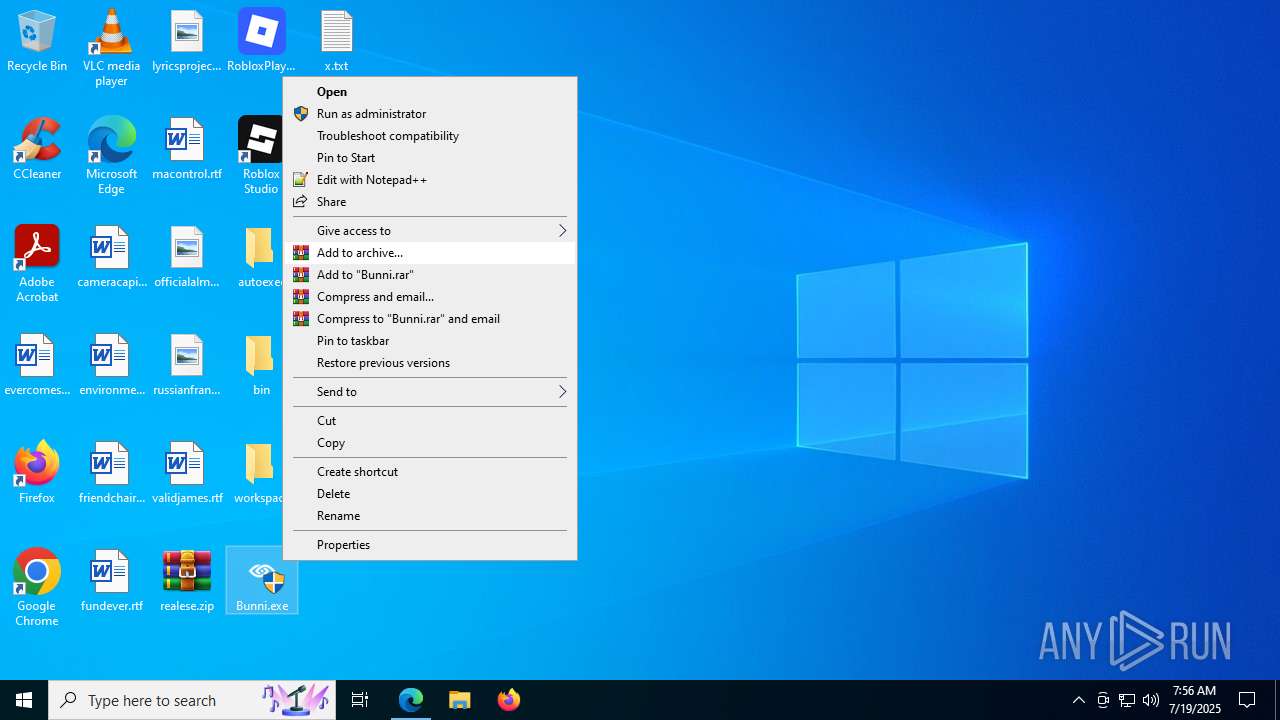Select the x.txt text file
The width and height of the screenshot is (1280, 720).
click(x=336, y=41)
